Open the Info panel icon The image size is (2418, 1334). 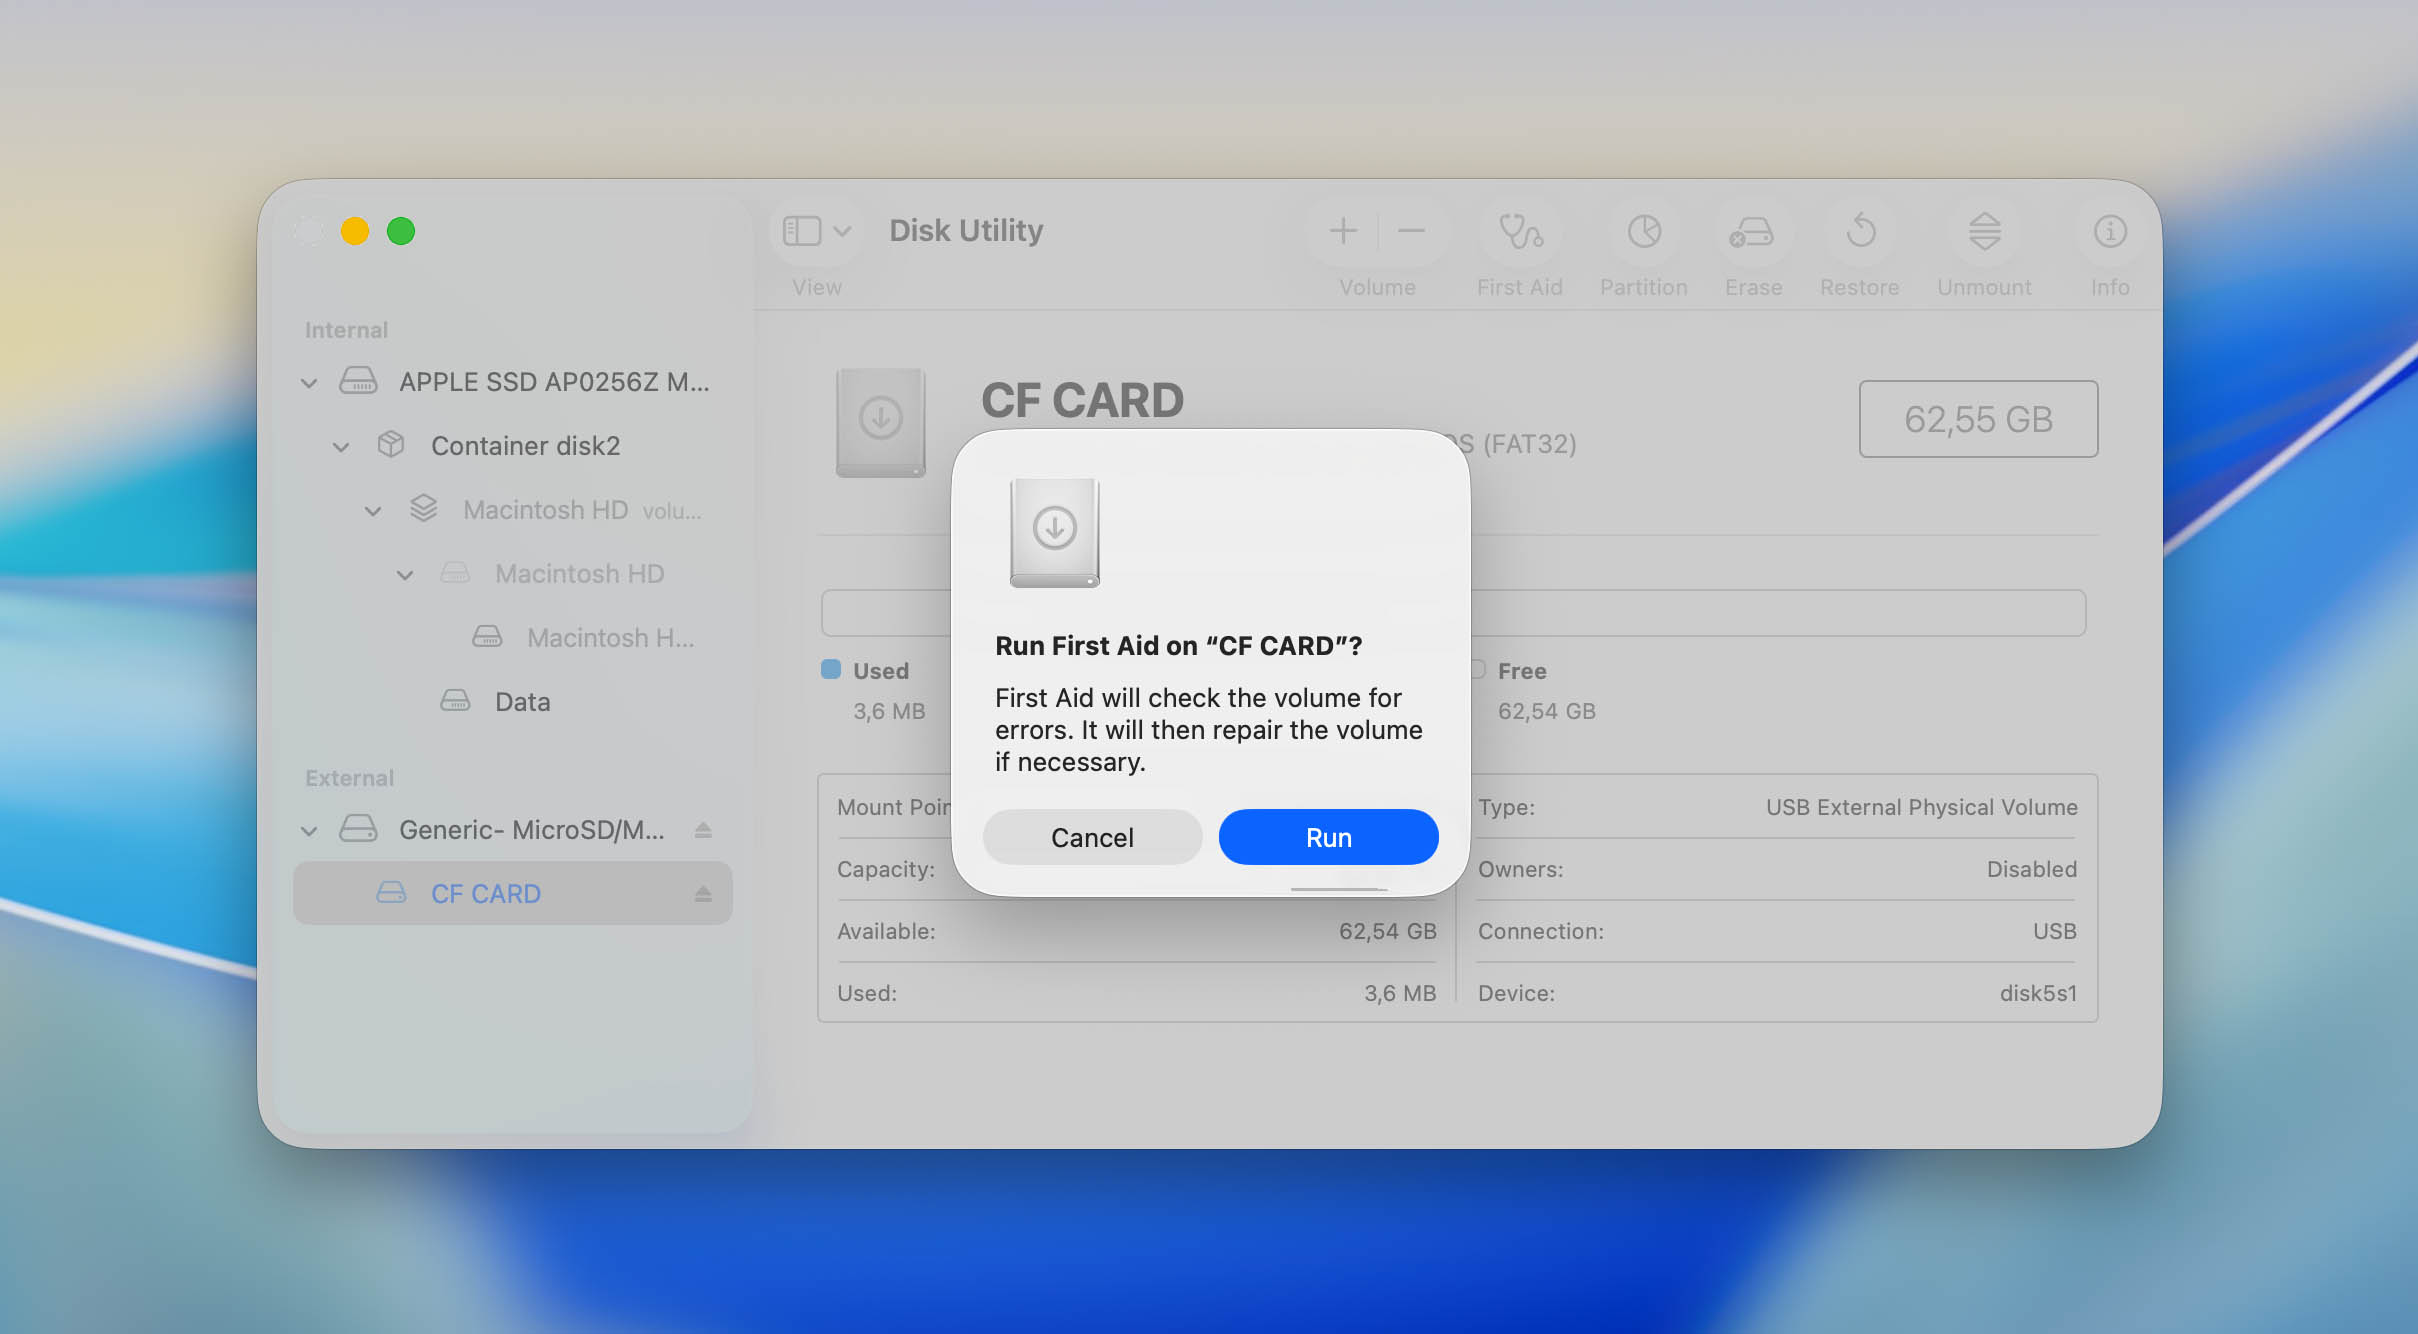pyautogui.click(x=2109, y=232)
